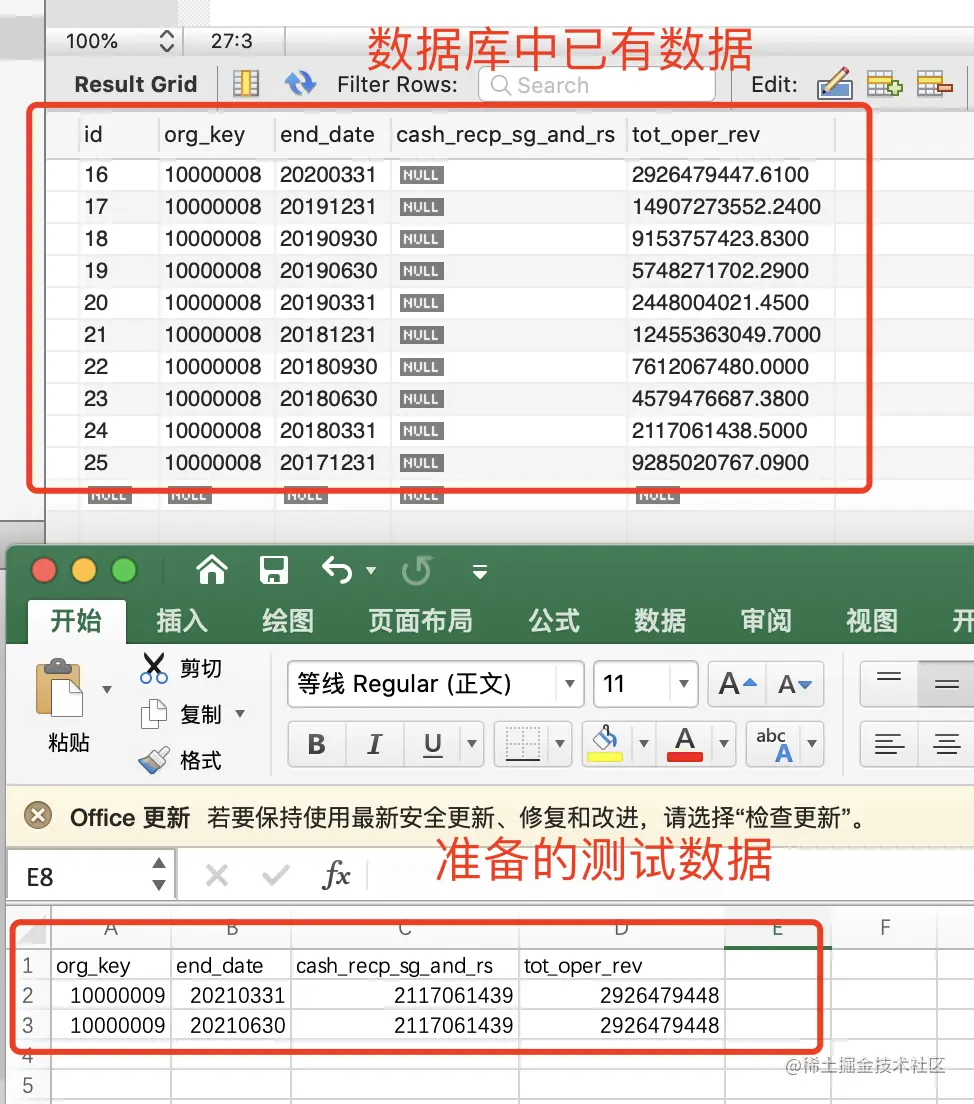Change the 100% zoom stepper
974x1104 pixels.
click(166, 41)
